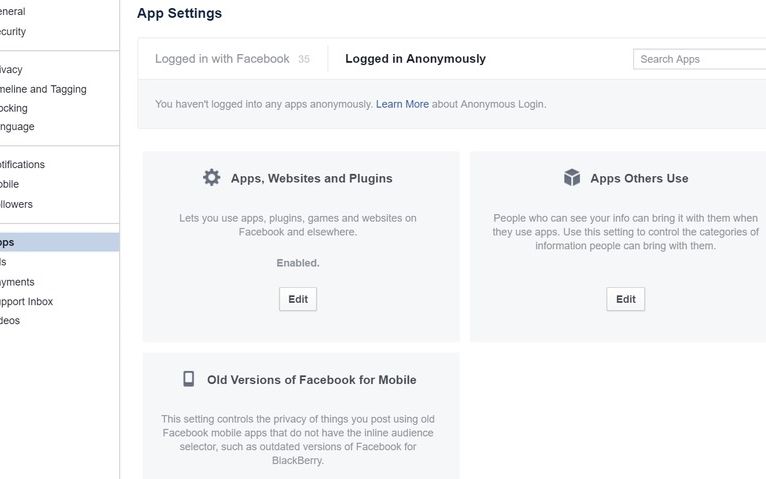Navigate to Blocking settings

(x=13, y=108)
